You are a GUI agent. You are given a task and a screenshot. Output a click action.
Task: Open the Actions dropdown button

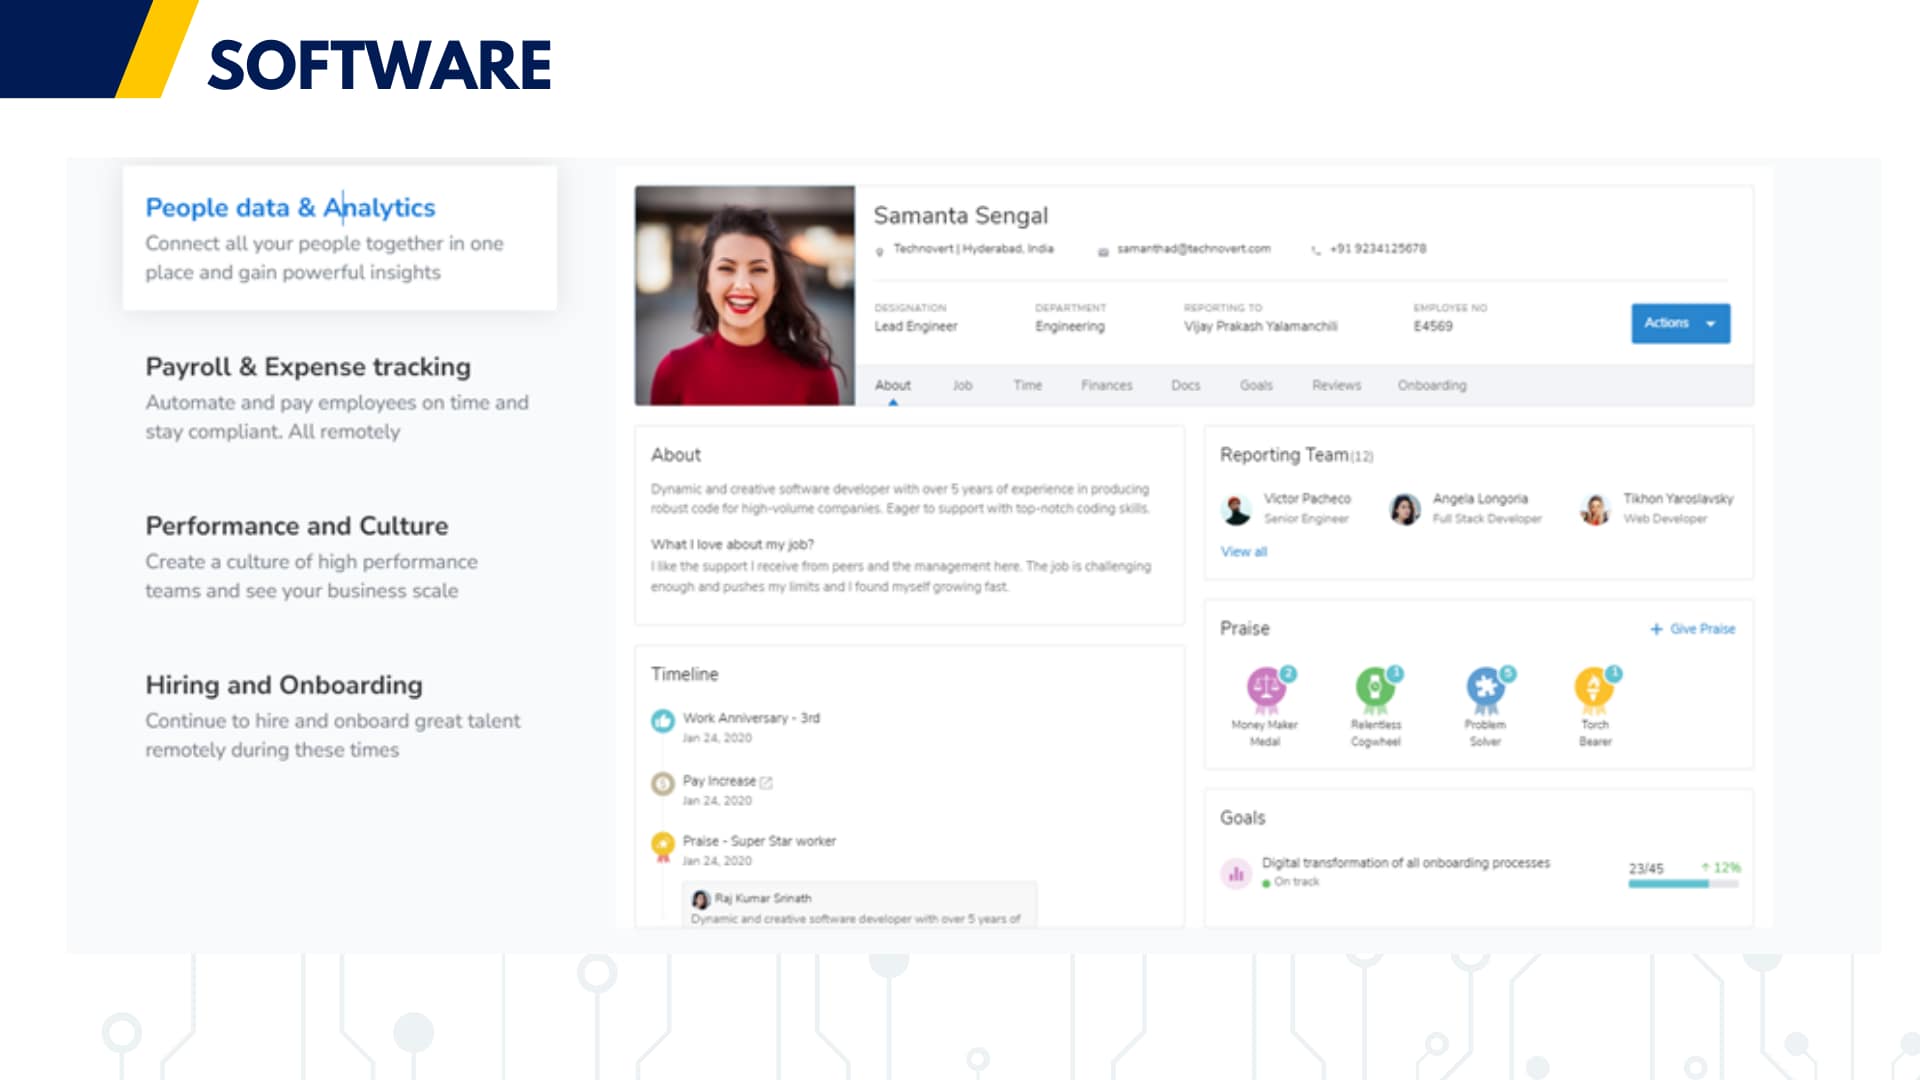[x=1680, y=323]
